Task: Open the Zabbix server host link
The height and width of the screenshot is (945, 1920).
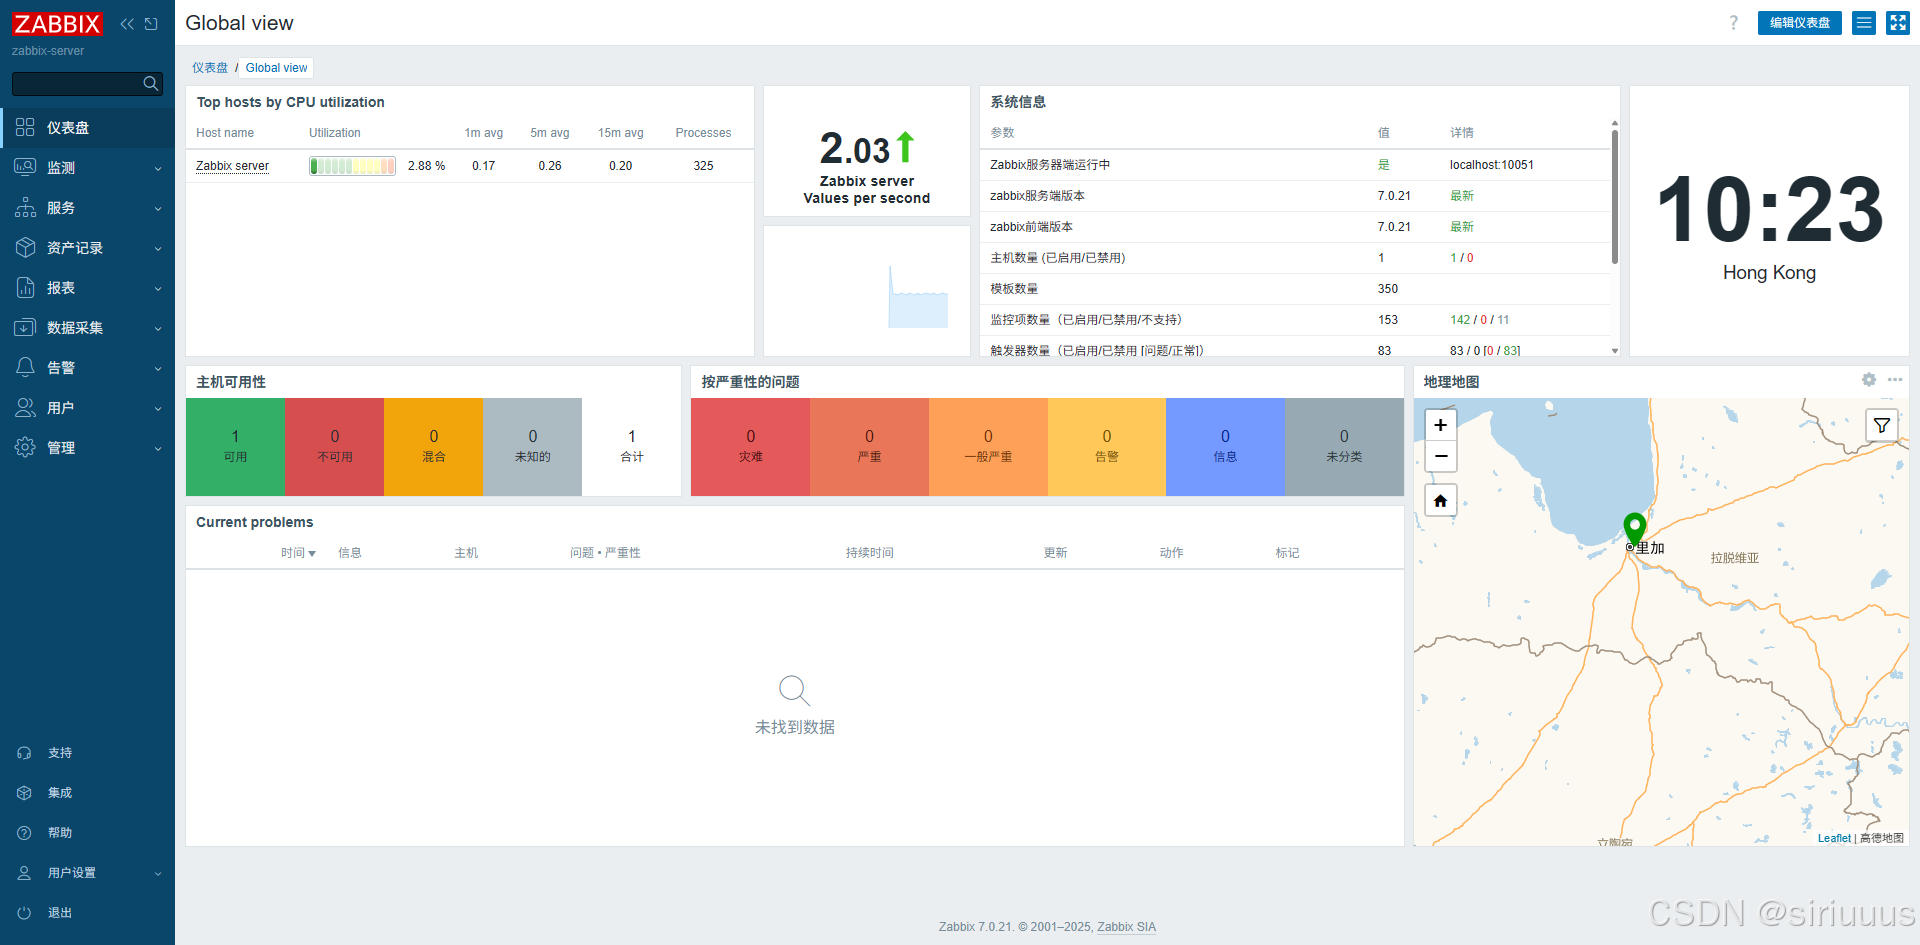Action: (x=232, y=166)
